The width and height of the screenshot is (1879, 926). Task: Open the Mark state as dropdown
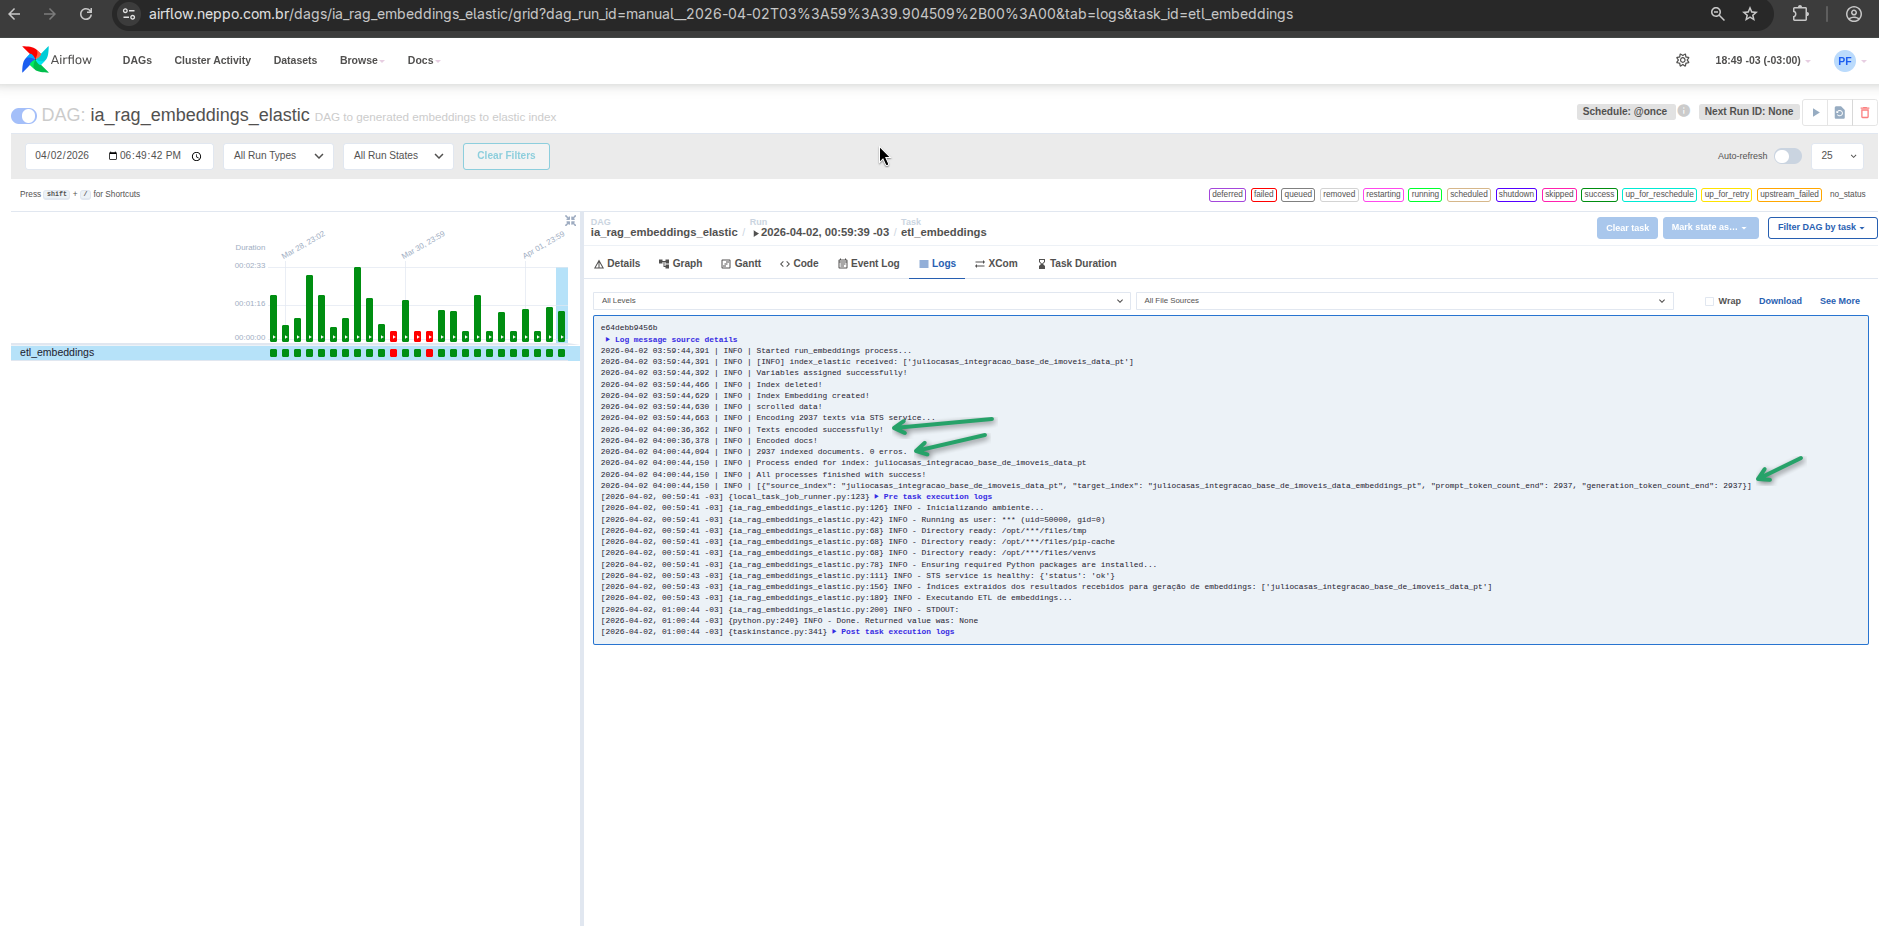pos(1710,228)
